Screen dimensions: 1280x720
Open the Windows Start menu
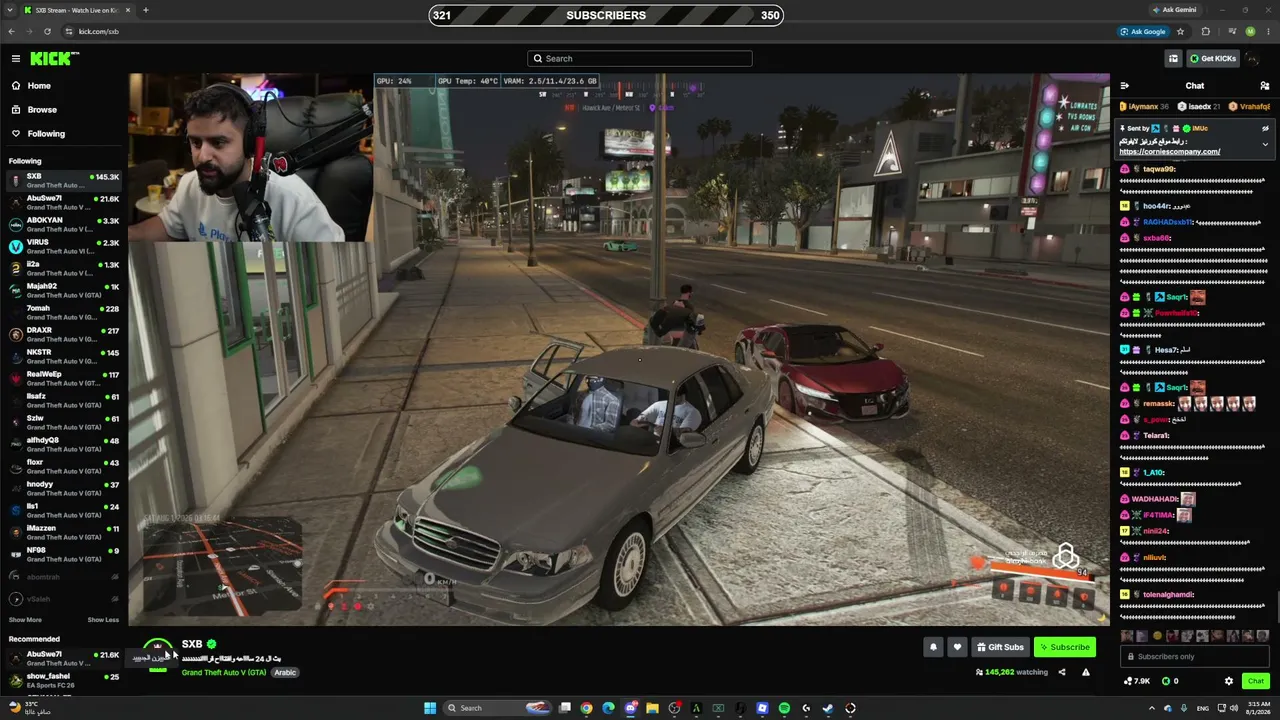click(x=430, y=708)
